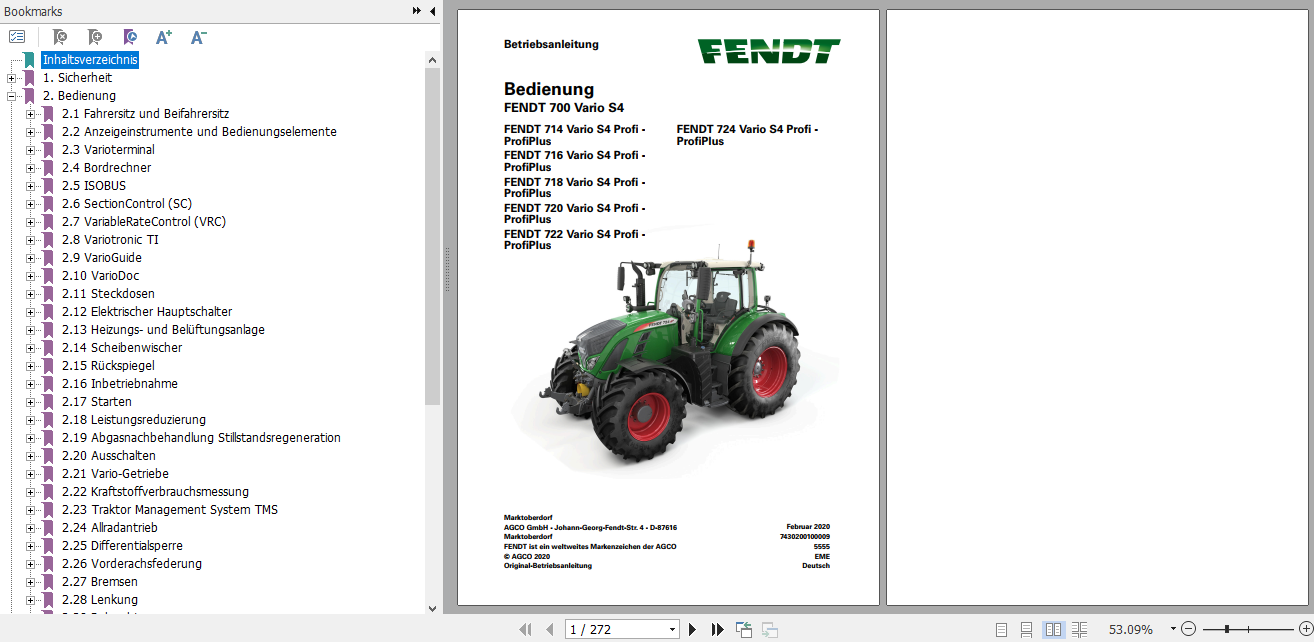Expand the 2.1 Fahrersitz und Beifahrersitz node

(31, 114)
